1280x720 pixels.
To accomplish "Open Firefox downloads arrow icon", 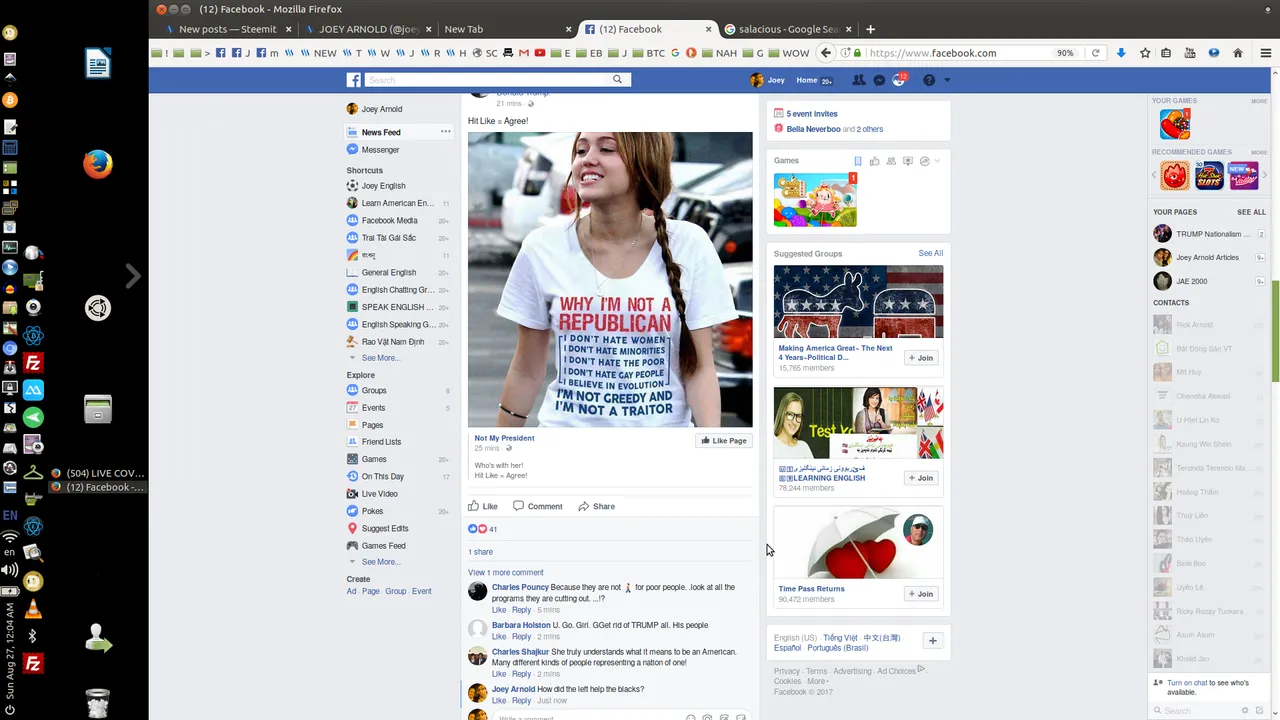I will pyautogui.click(x=1121, y=53).
